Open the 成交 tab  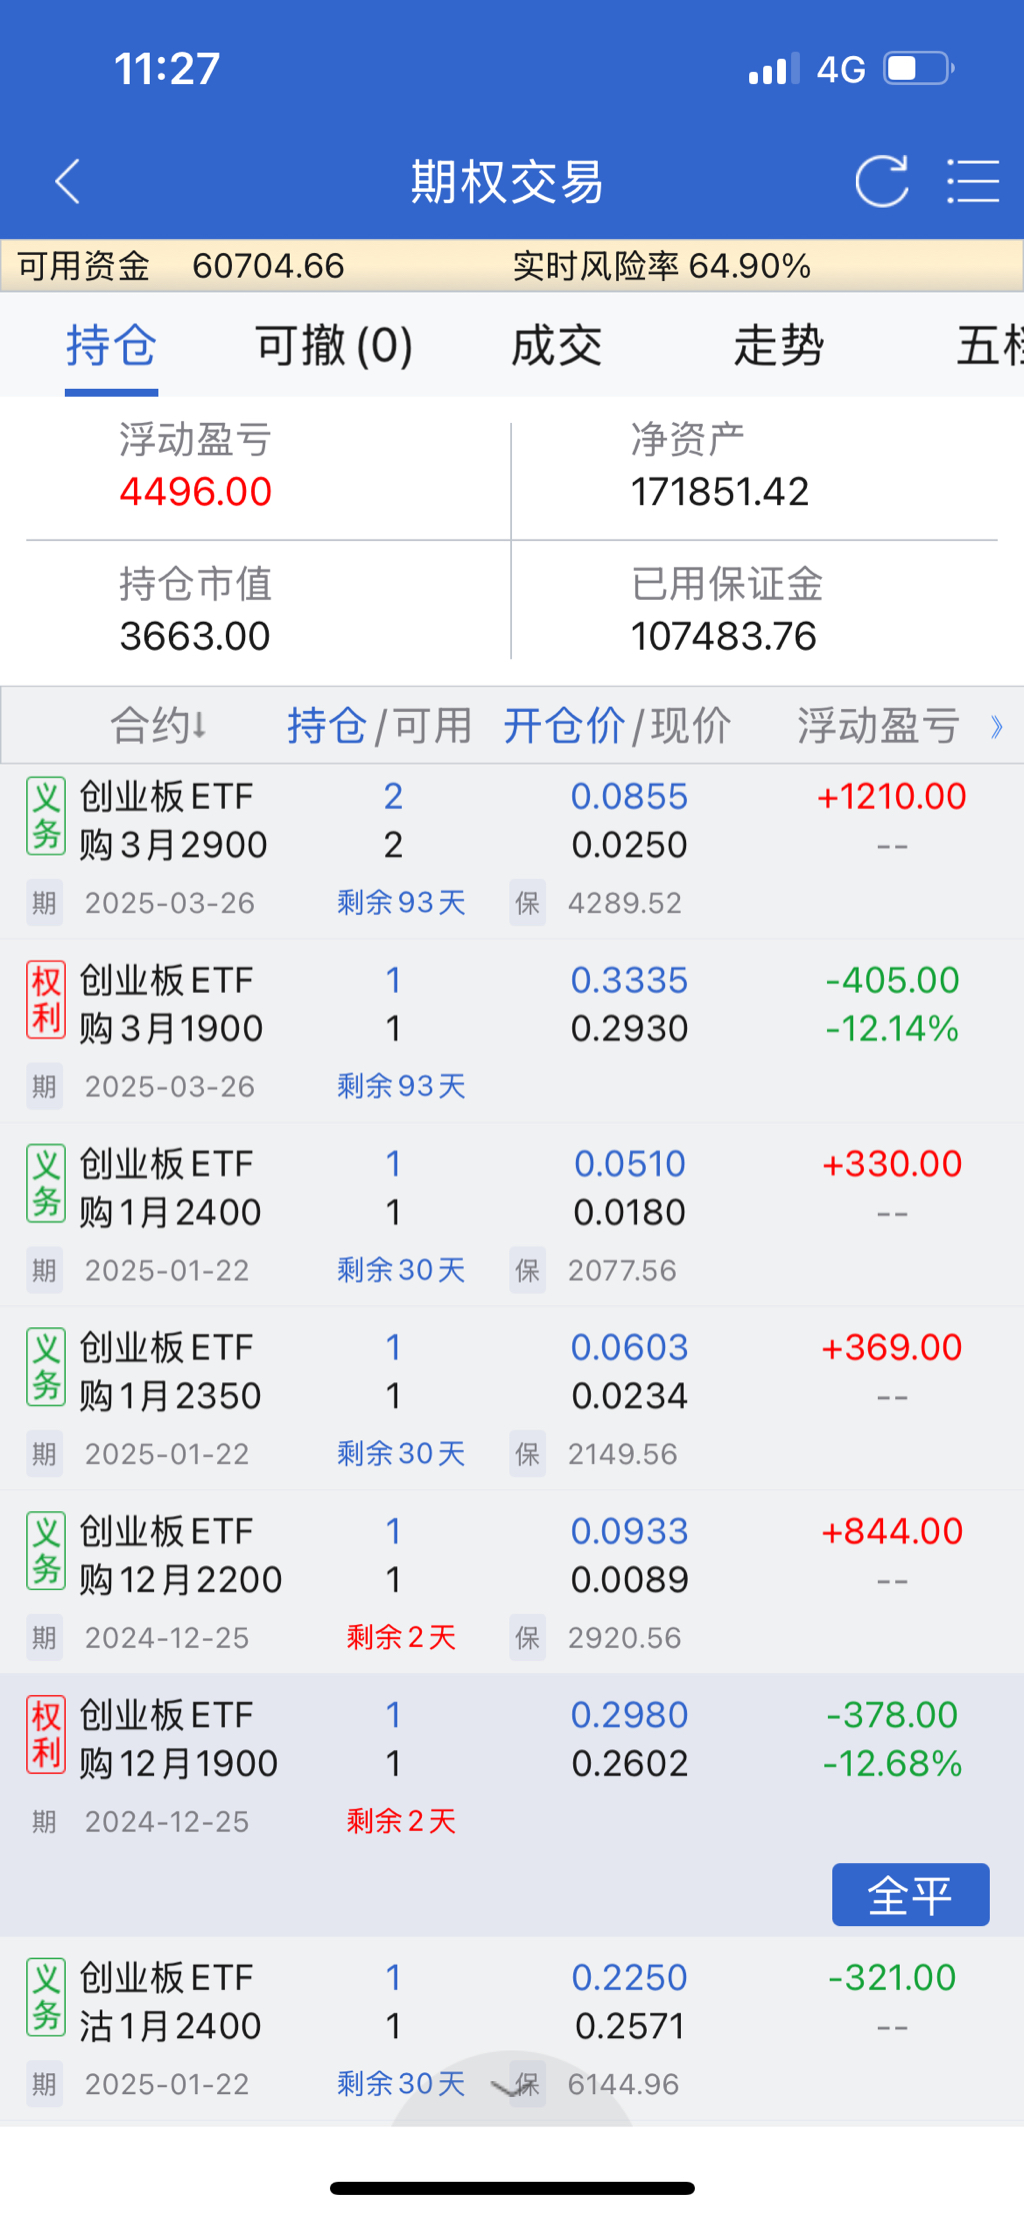(556, 346)
